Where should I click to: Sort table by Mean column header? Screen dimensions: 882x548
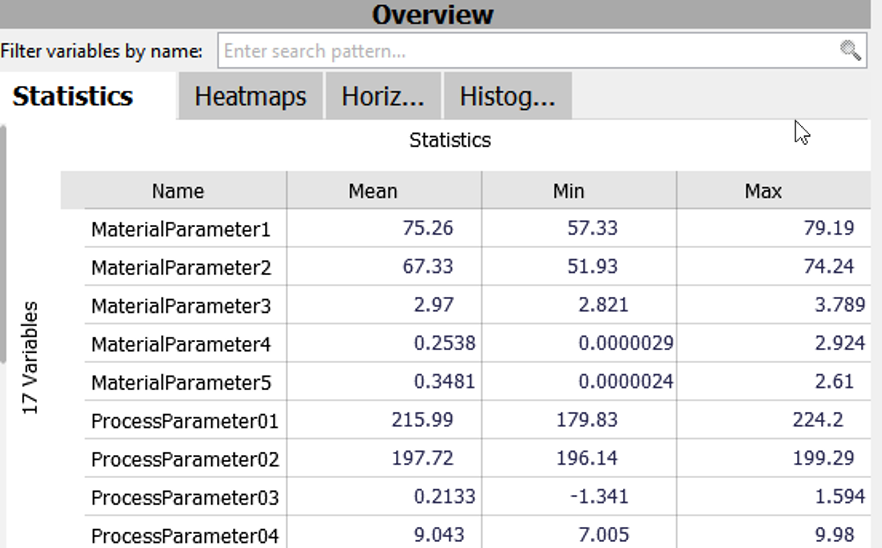[x=373, y=190]
